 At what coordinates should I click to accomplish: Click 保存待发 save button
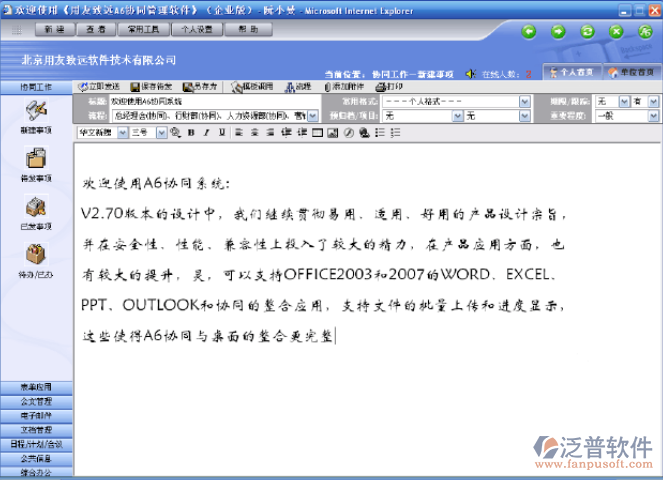tap(151, 87)
